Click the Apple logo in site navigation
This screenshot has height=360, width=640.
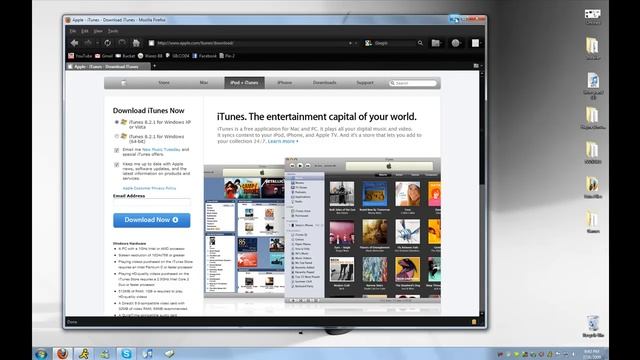click(124, 83)
